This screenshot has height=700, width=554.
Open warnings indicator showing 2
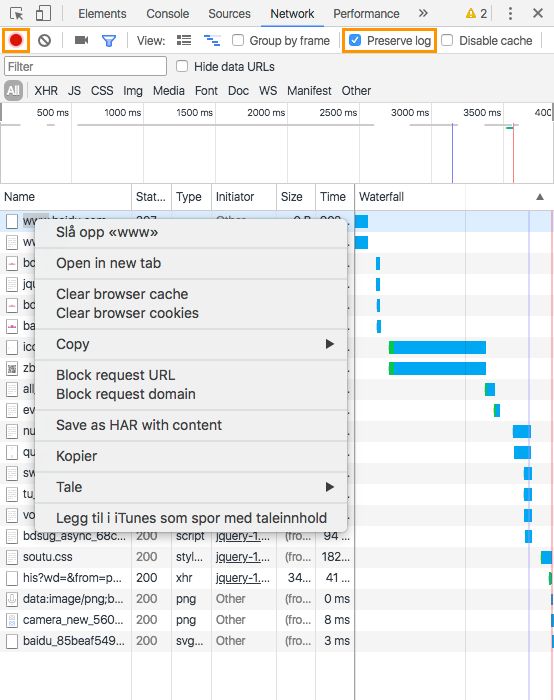tap(476, 14)
